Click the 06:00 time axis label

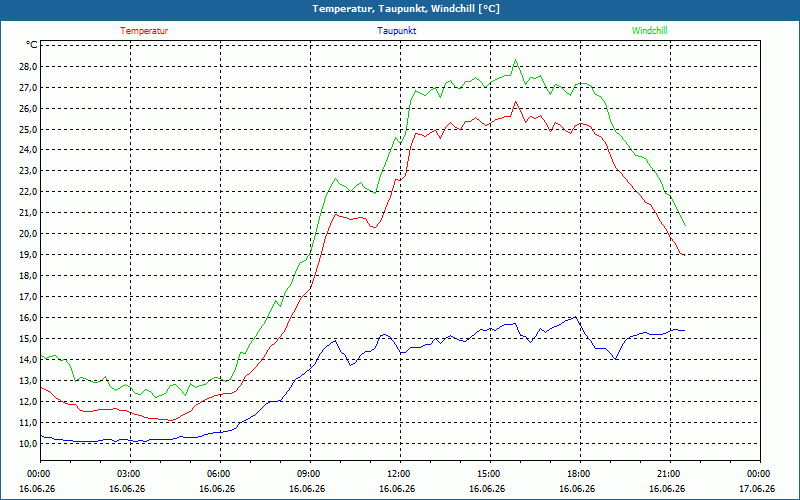click(220, 474)
